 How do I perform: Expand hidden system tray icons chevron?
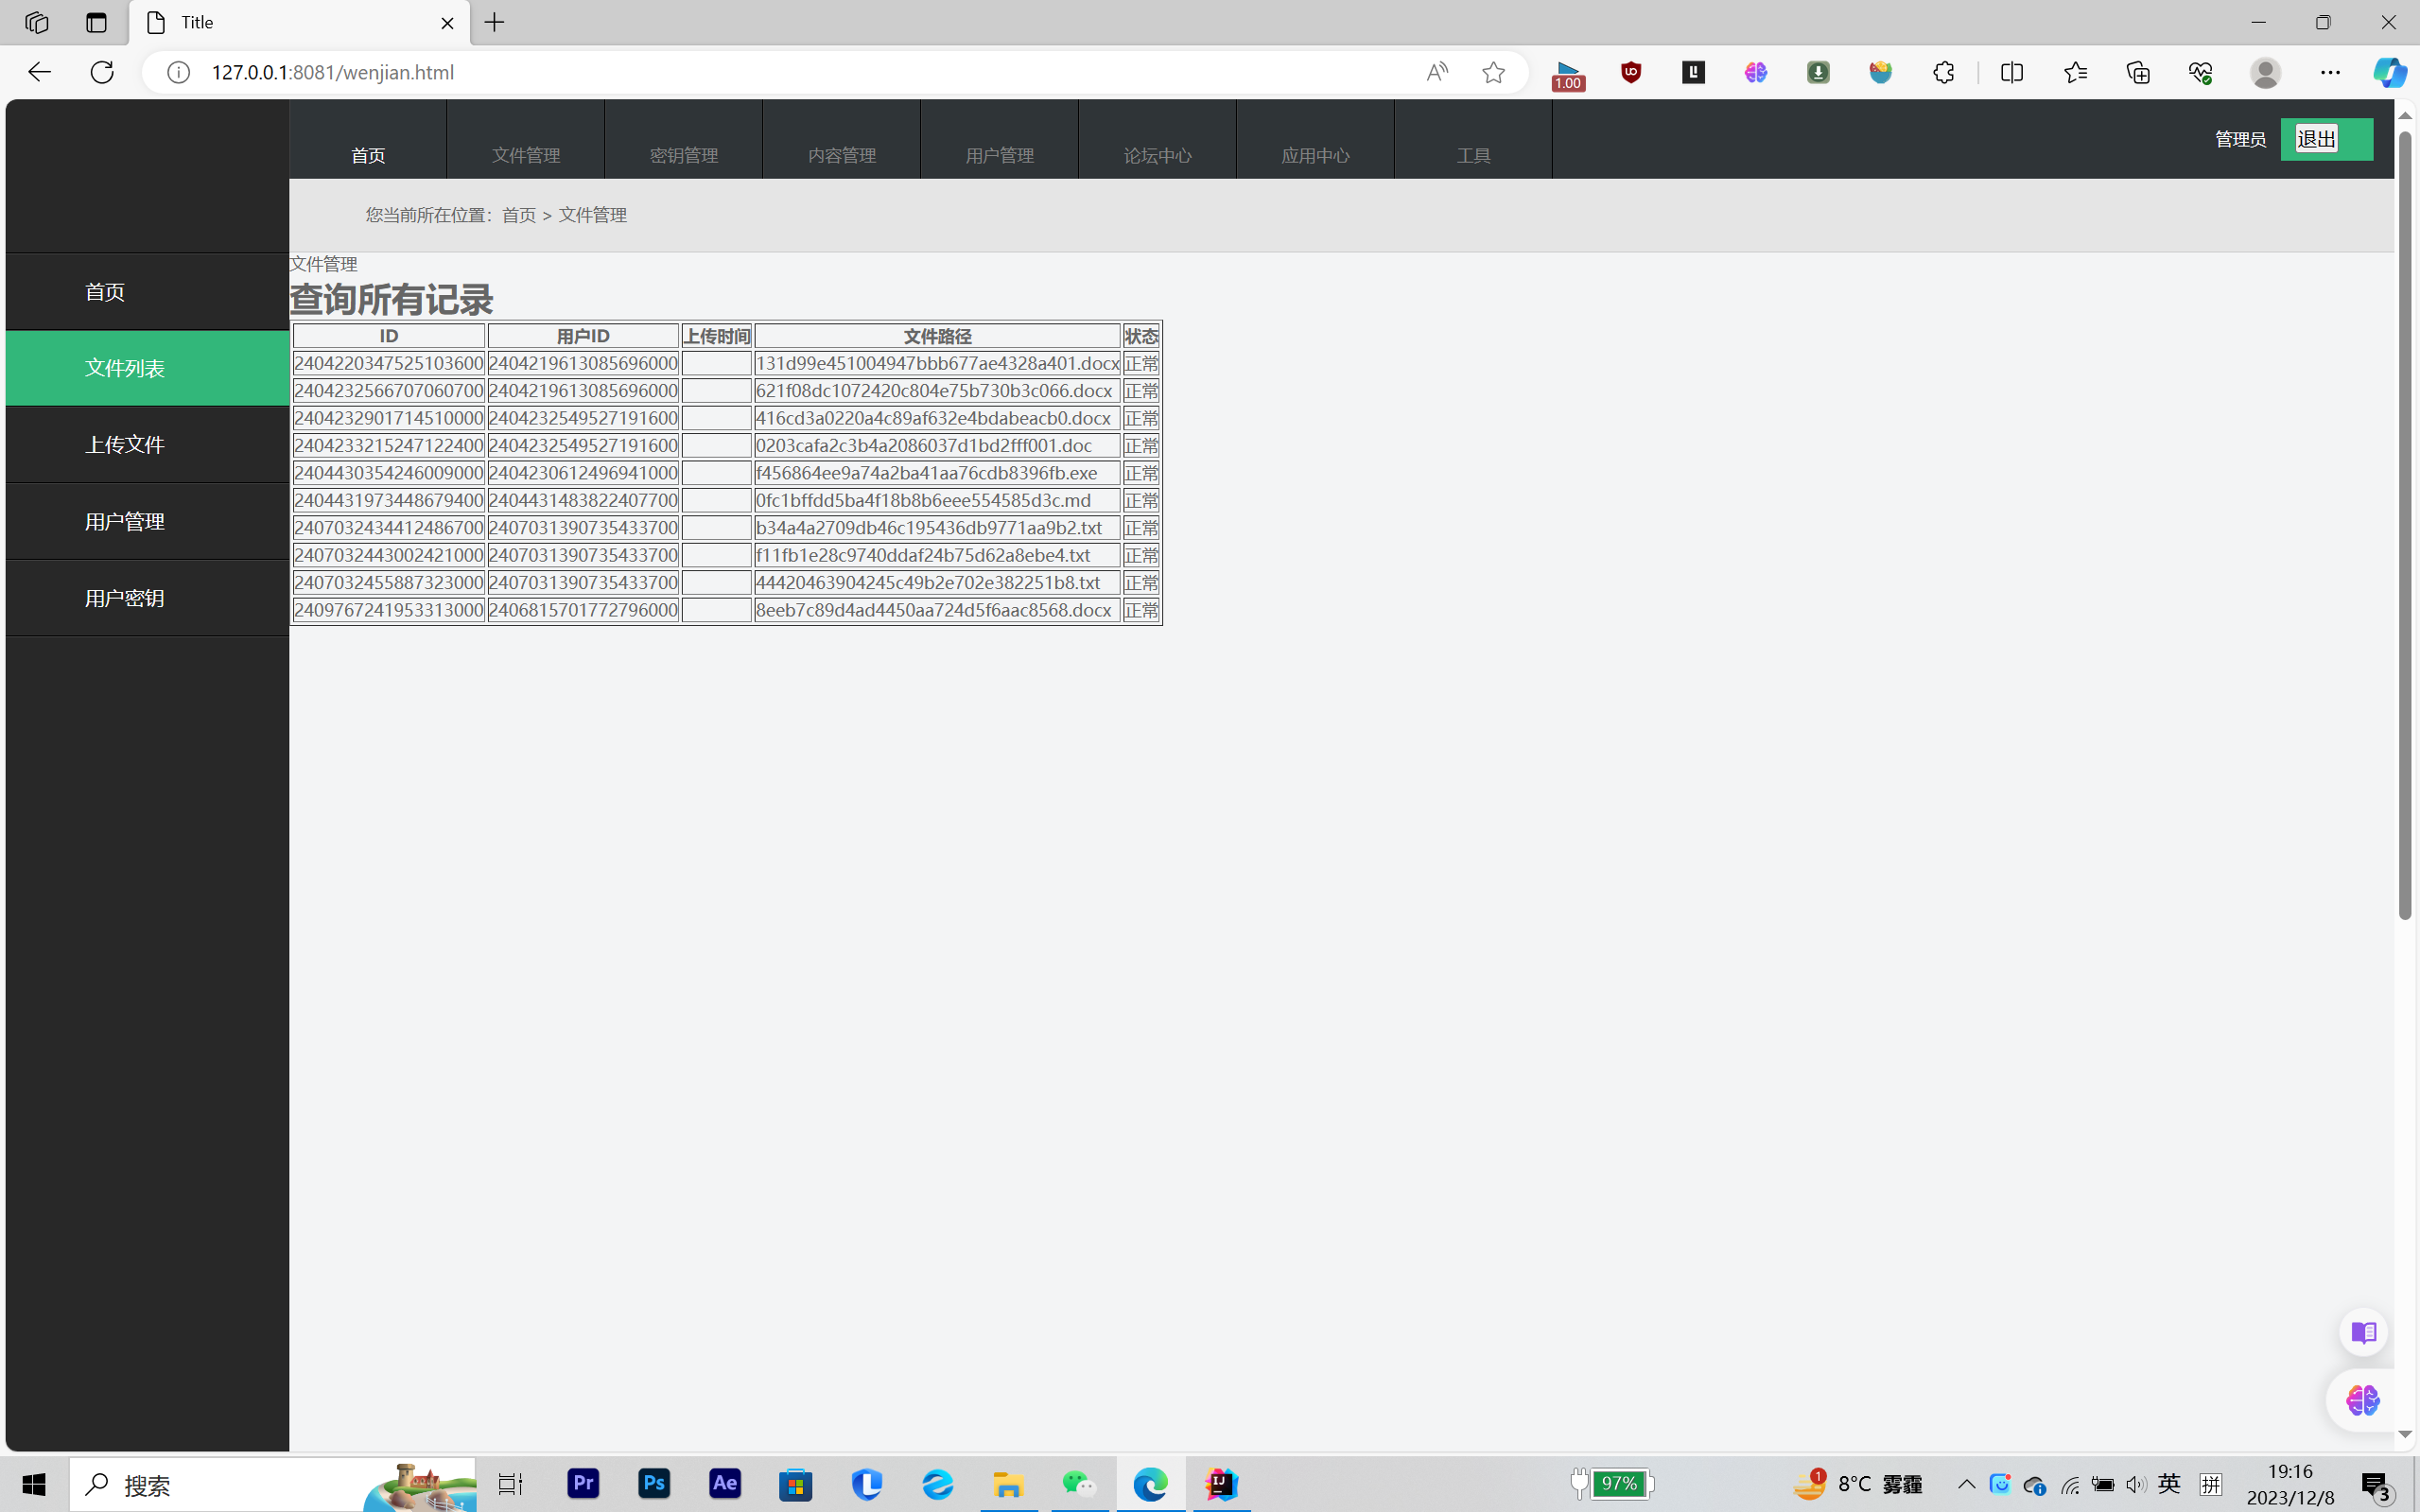click(x=1966, y=1484)
